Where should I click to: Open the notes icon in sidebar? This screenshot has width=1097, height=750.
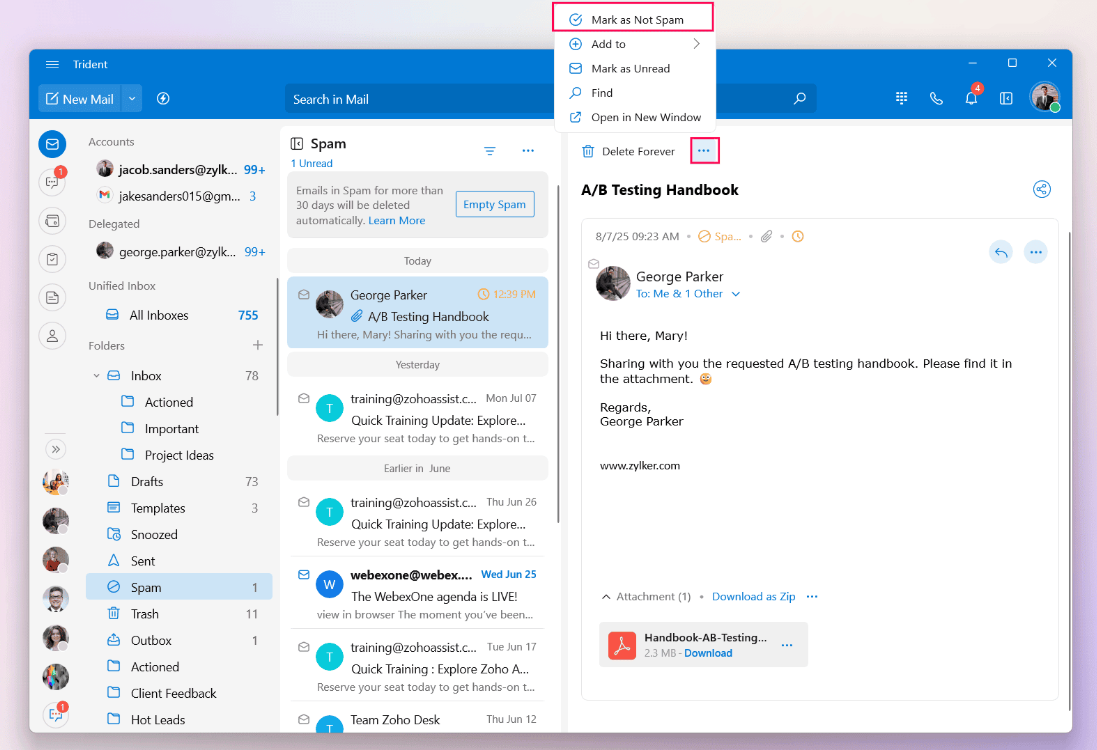(52, 298)
